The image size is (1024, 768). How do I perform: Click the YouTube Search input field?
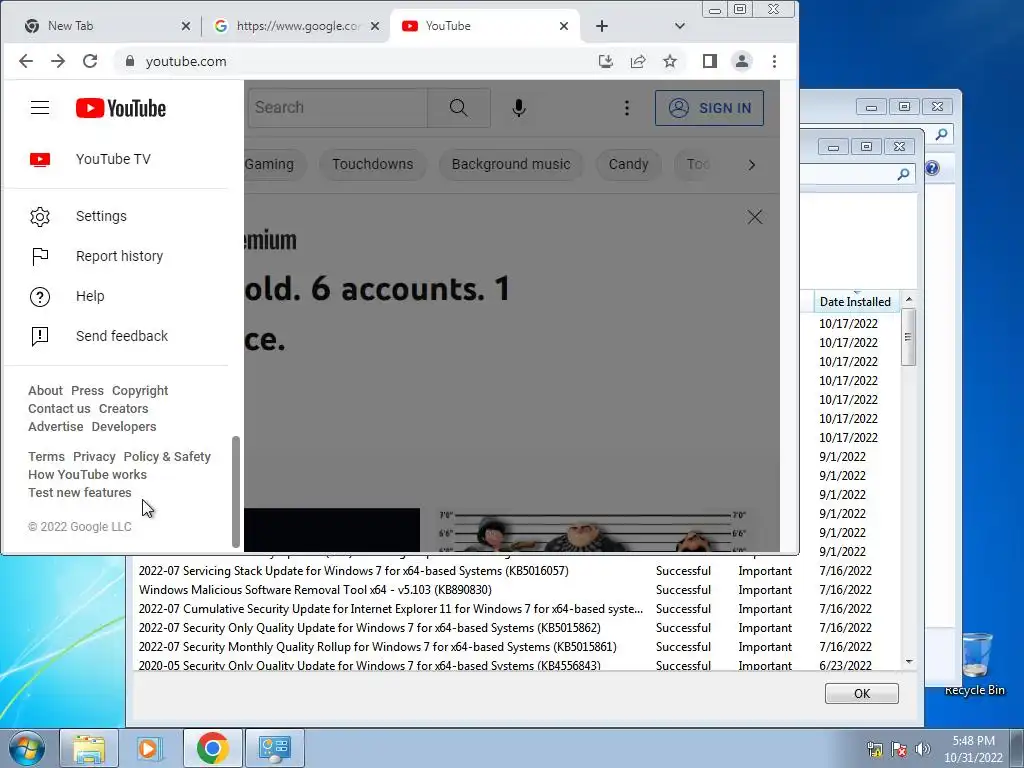(338, 108)
